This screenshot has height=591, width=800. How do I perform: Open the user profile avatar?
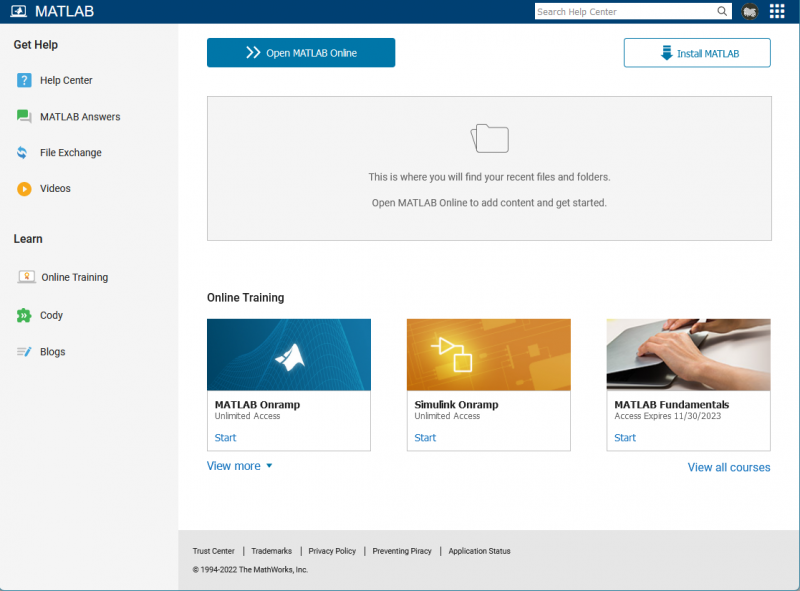pos(749,11)
